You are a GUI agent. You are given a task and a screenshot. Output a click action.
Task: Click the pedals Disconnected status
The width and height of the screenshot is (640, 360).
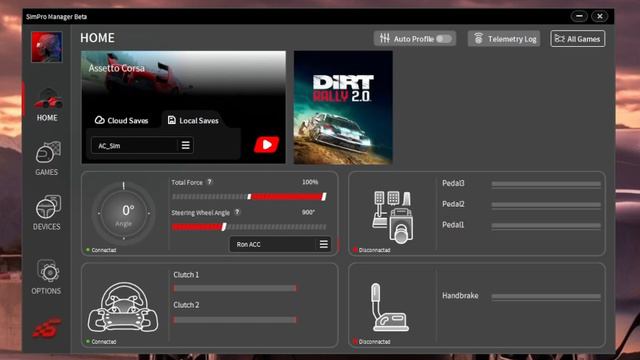pyautogui.click(x=372, y=250)
